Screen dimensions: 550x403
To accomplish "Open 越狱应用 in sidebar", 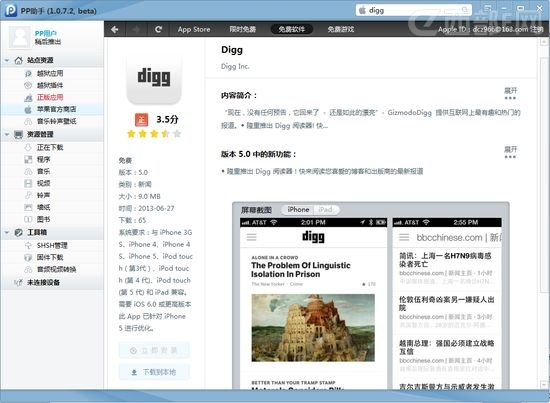I will pos(50,73).
